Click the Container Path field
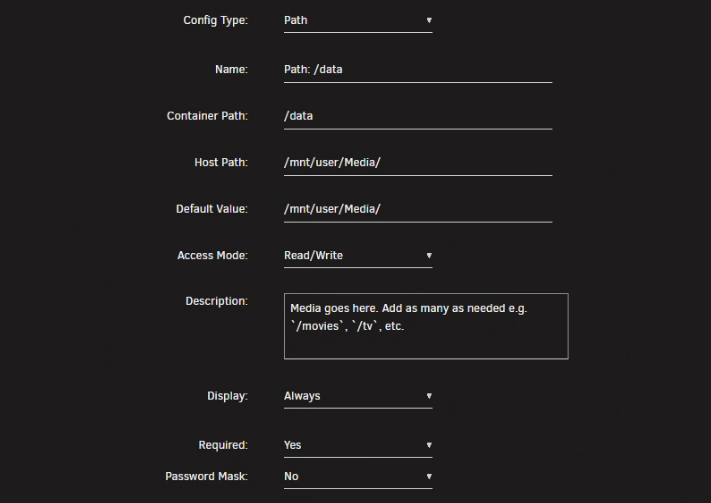Image resolution: width=711 pixels, height=503 pixels. [418, 116]
